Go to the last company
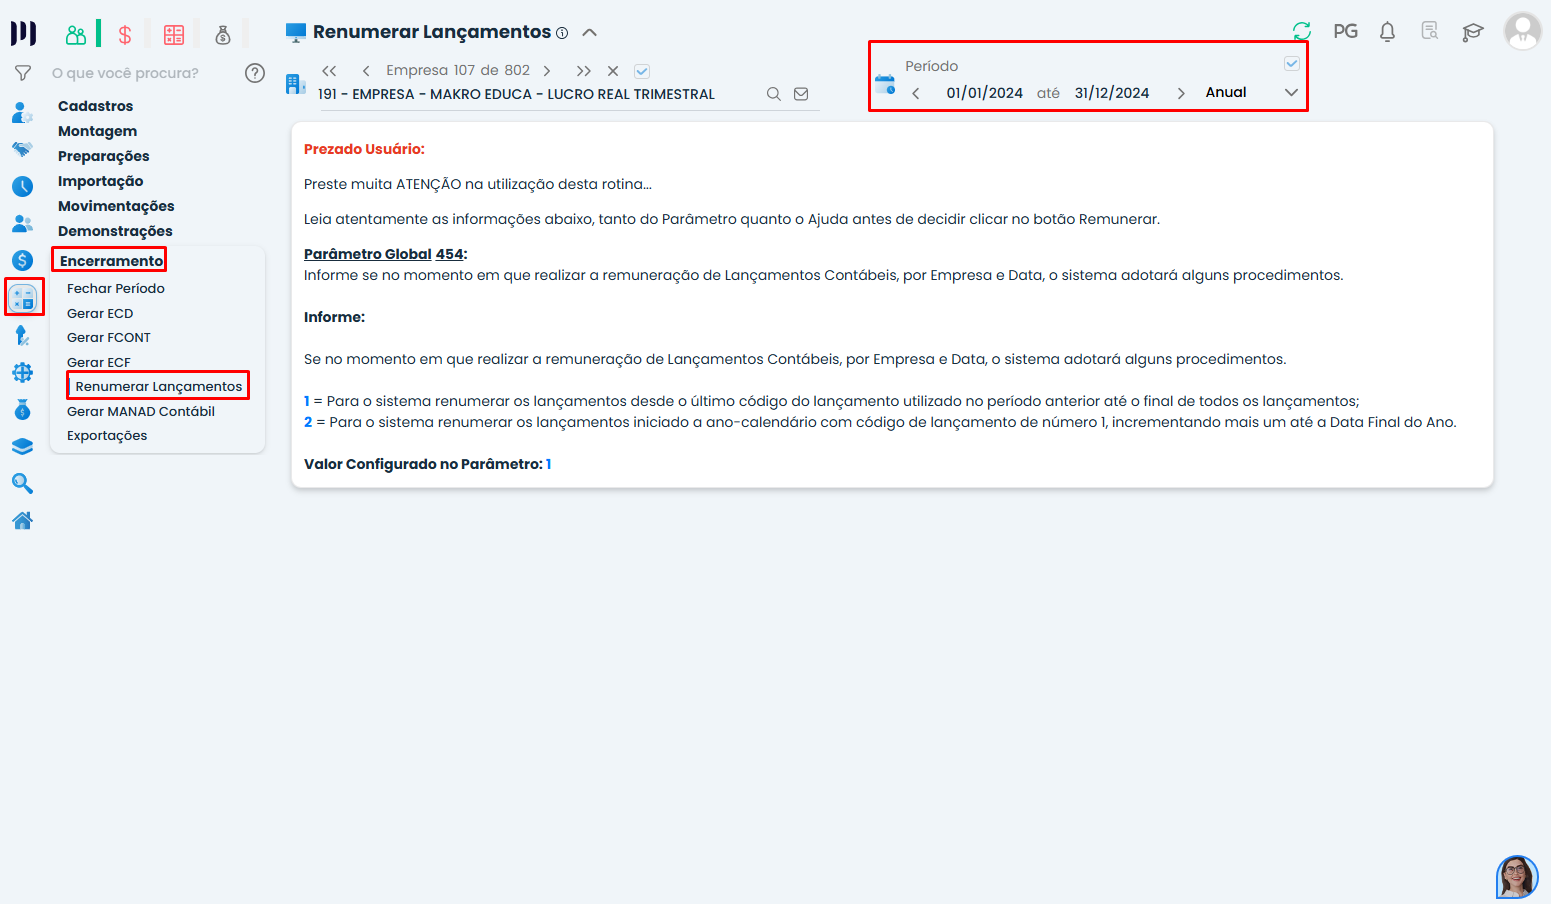Viewport: 1551px width, 904px height. 584,71
